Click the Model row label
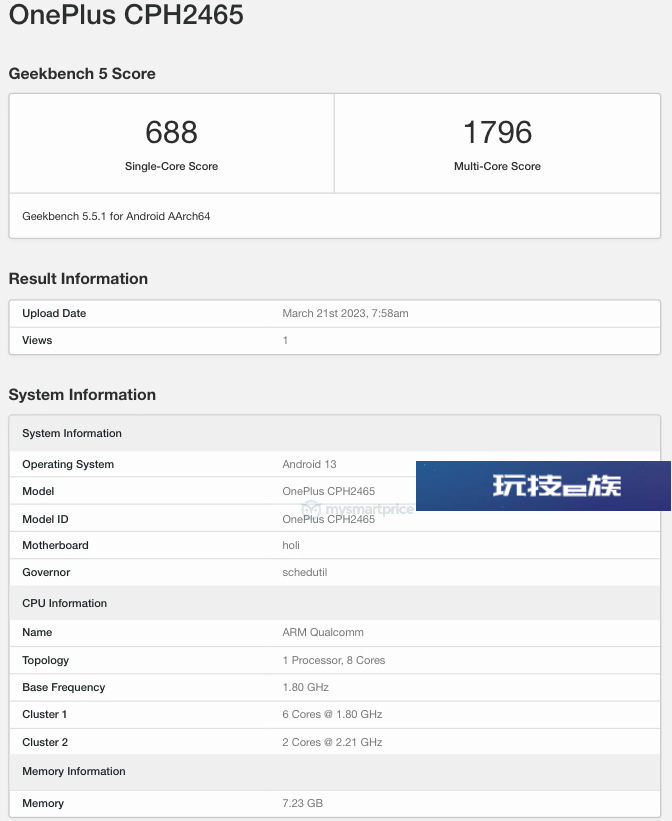Screen dimensions: 672x821 (38, 491)
